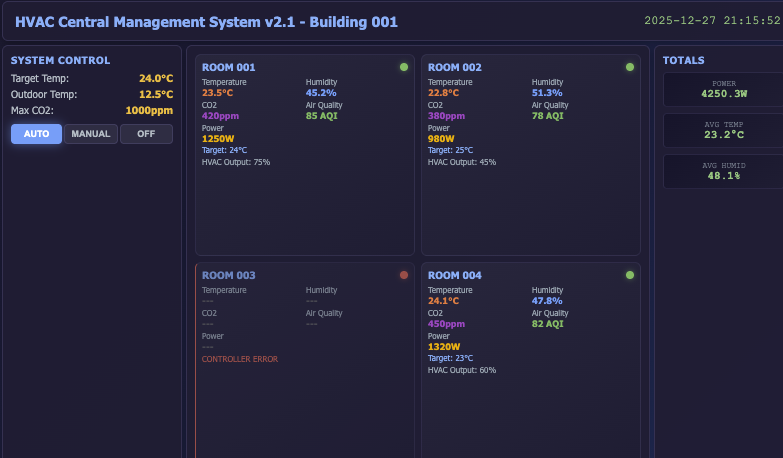Click Room 002 Air Quality 78 AQI
Viewport: 783px width, 458px height.
[548, 116]
